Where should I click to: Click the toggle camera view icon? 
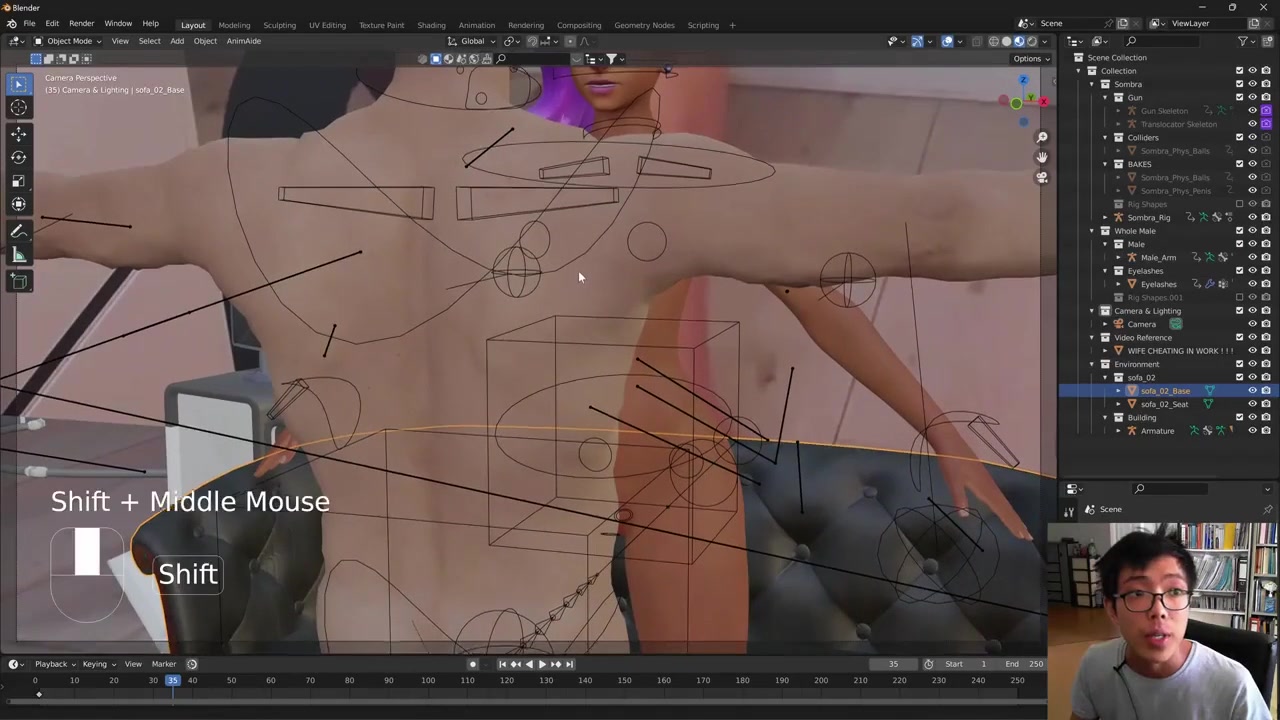coord(1041,178)
